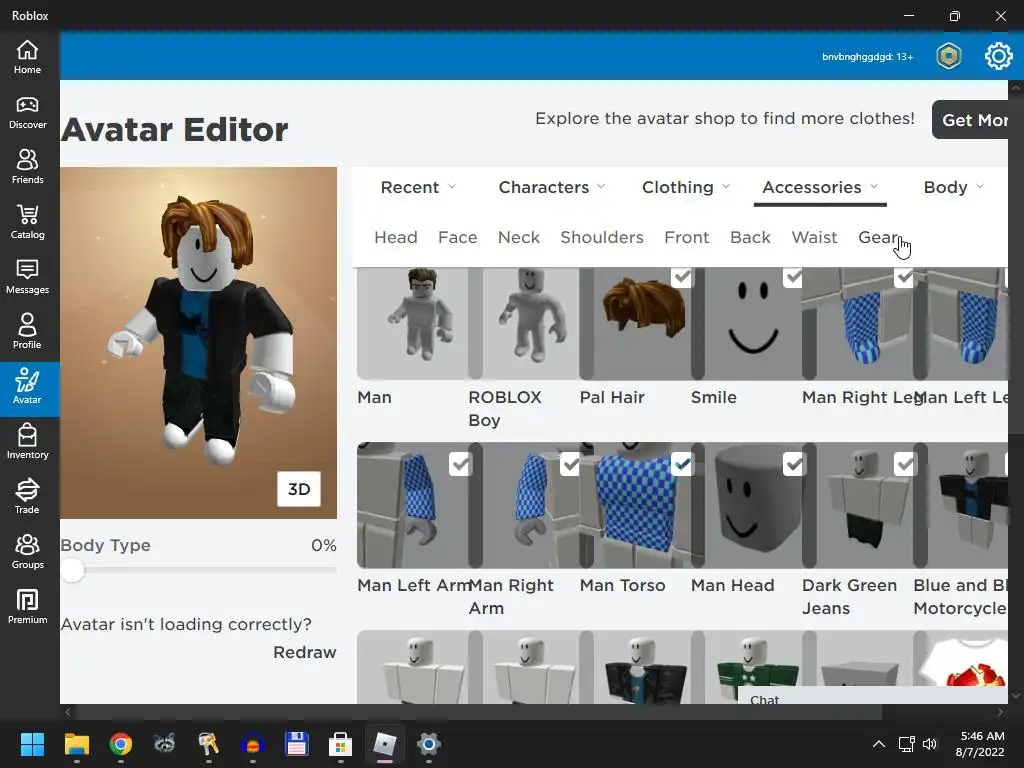The height and width of the screenshot is (768, 1024).
Task: Switch the avatar preview with the 3D button
Action: (299, 489)
